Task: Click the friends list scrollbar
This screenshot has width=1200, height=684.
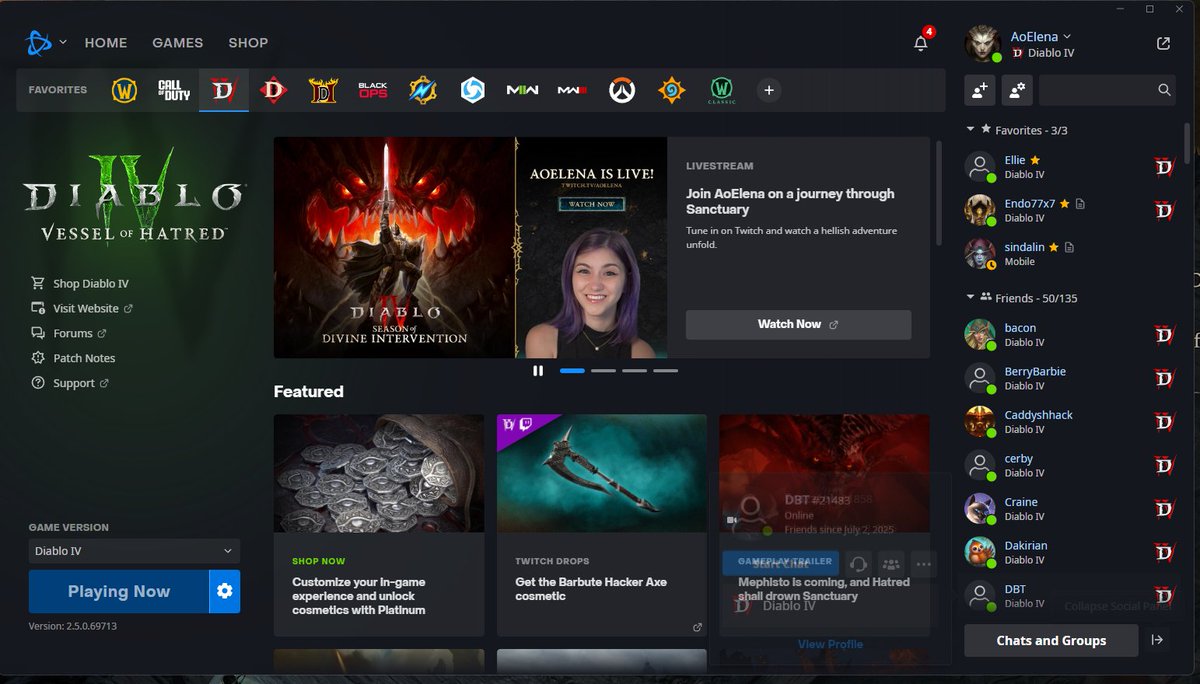Action: [x=1187, y=142]
